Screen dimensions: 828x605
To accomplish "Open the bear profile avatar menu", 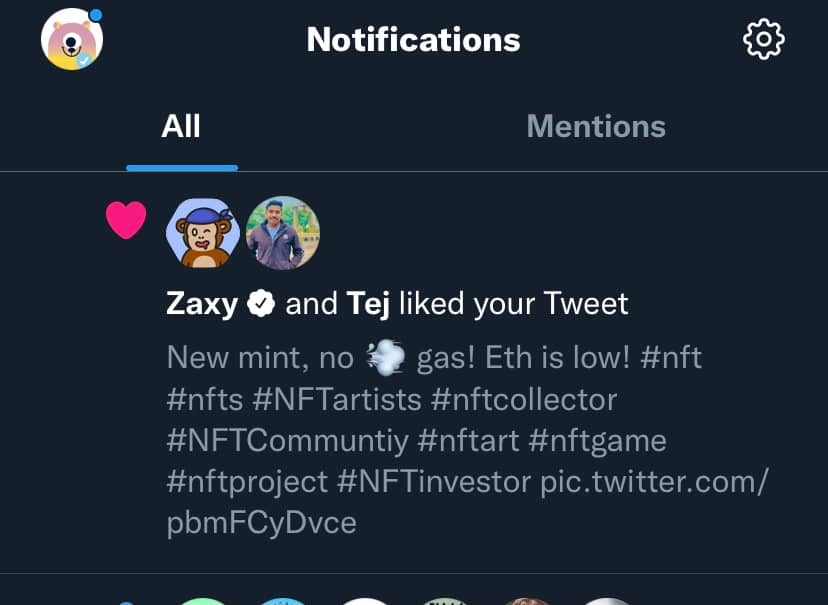I will 72,40.
